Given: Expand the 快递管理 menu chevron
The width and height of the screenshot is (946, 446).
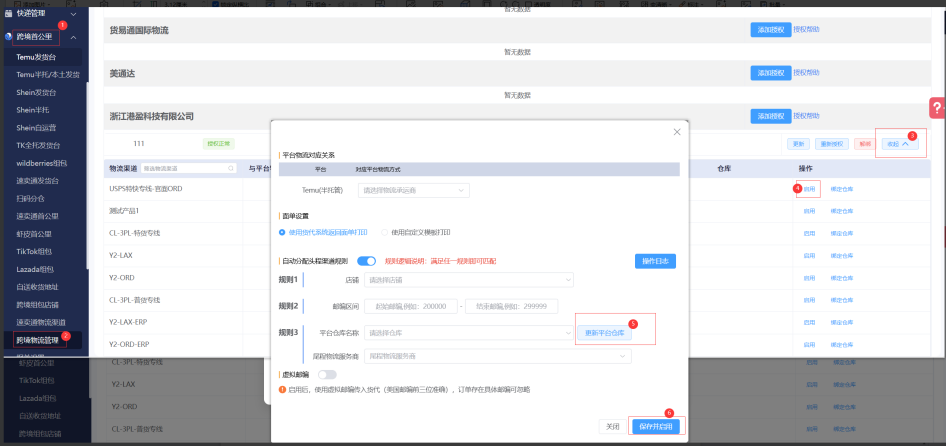Looking at the screenshot, I should click(74, 13).
